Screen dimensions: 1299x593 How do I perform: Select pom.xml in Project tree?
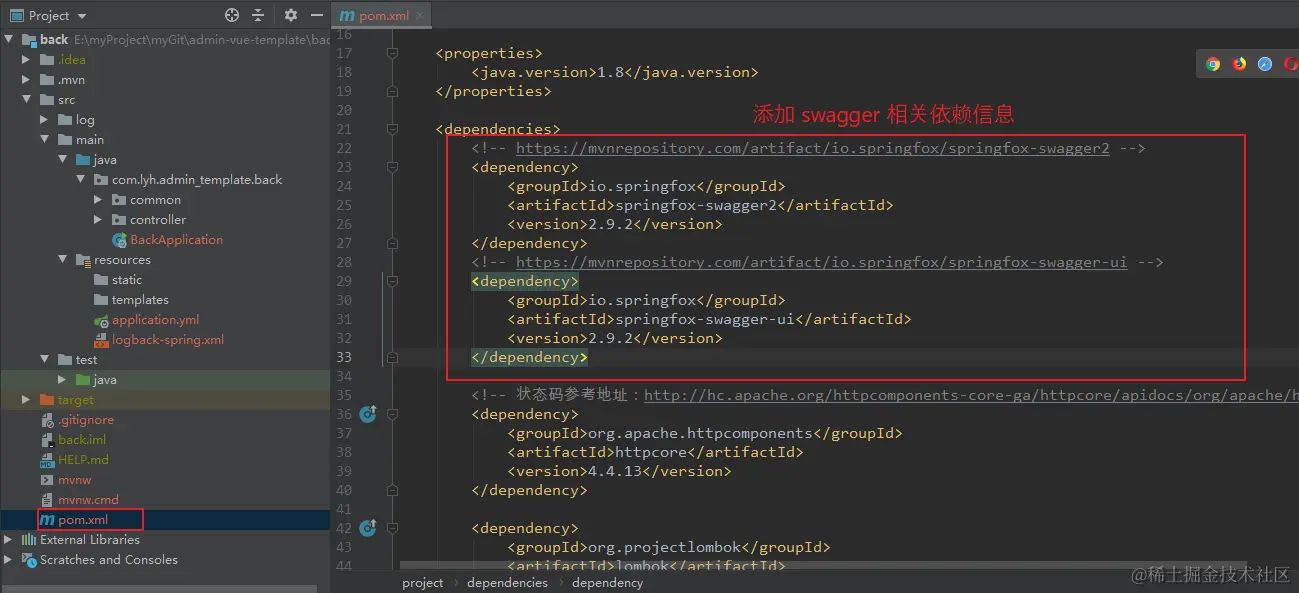coord(82,520)
